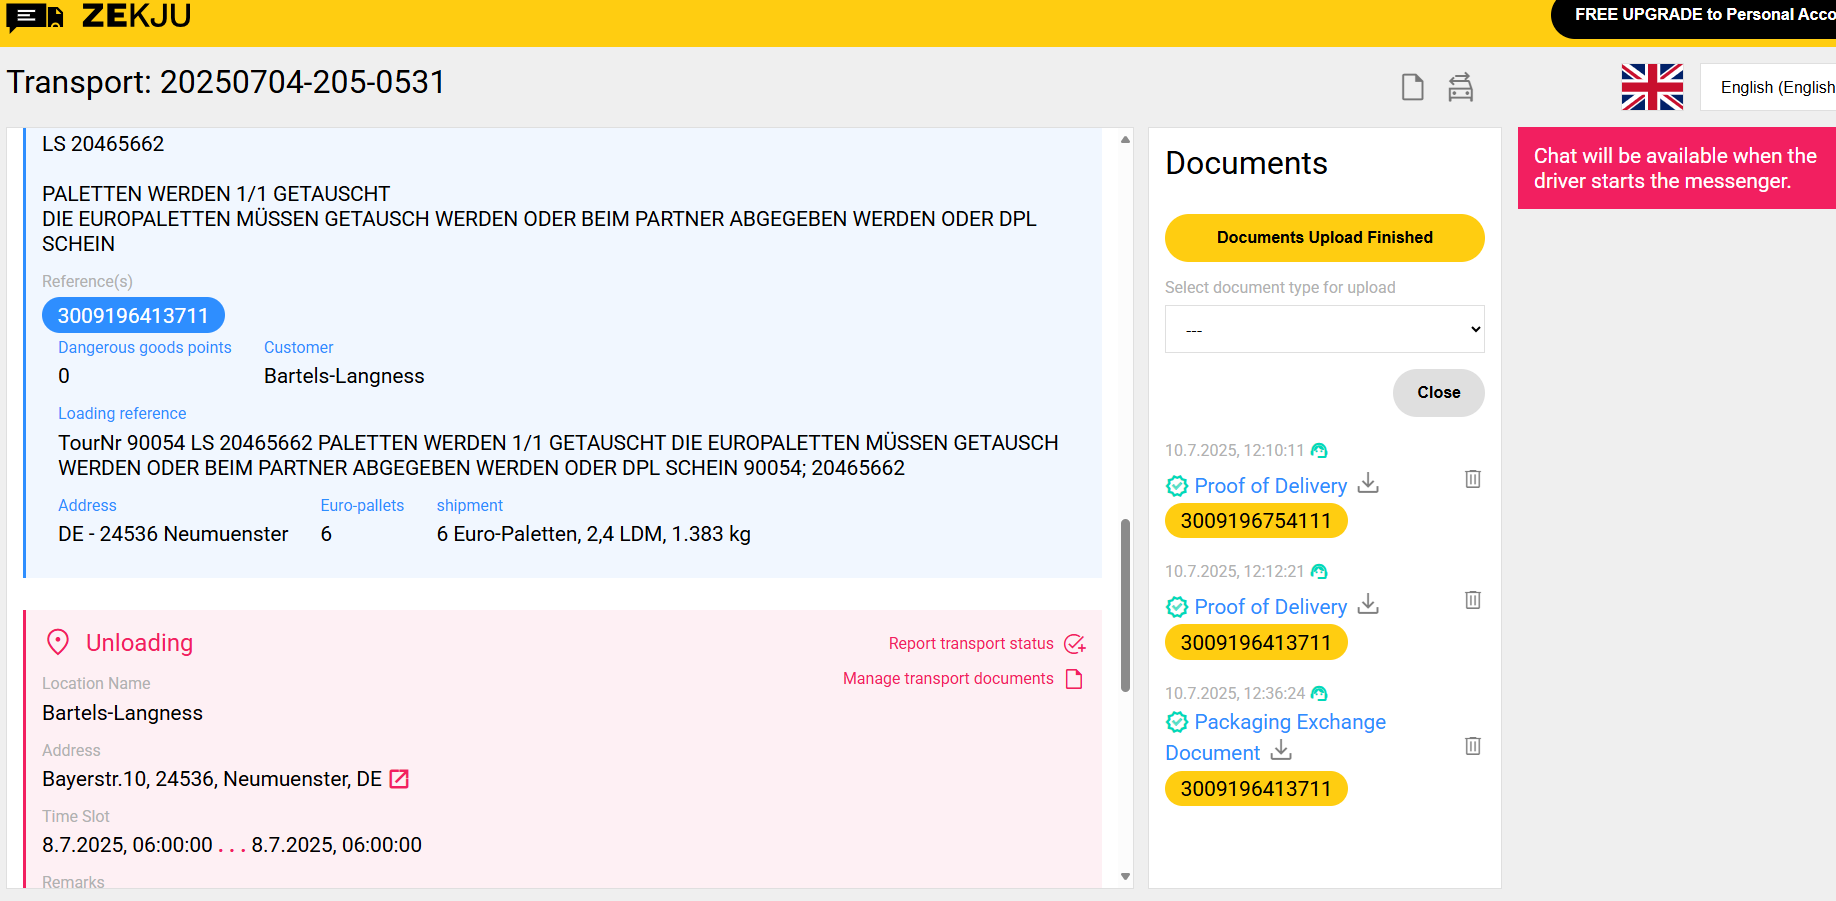
Task: Click LS 20465662 text line
Action: 103,144
